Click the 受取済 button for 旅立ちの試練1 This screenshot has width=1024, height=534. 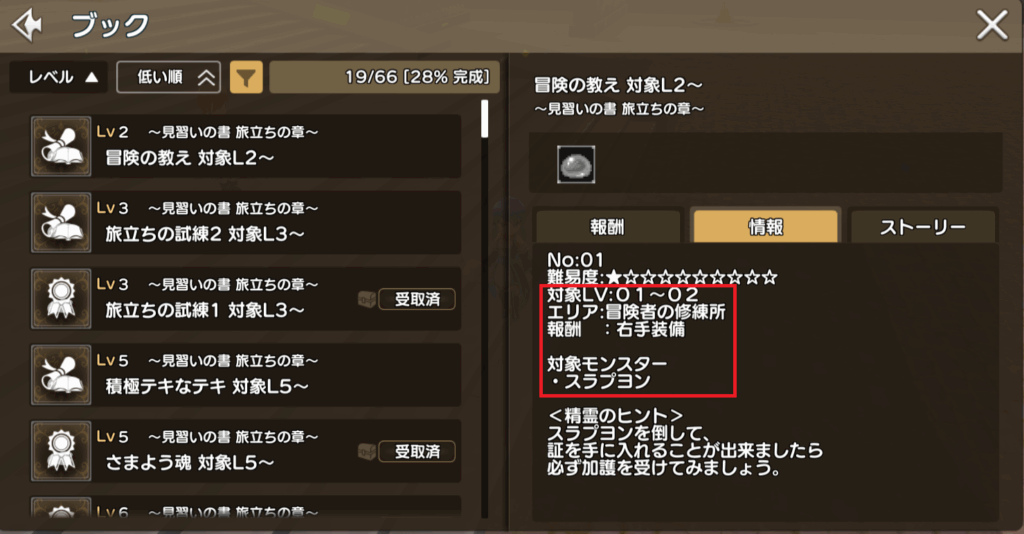[417, 299]
